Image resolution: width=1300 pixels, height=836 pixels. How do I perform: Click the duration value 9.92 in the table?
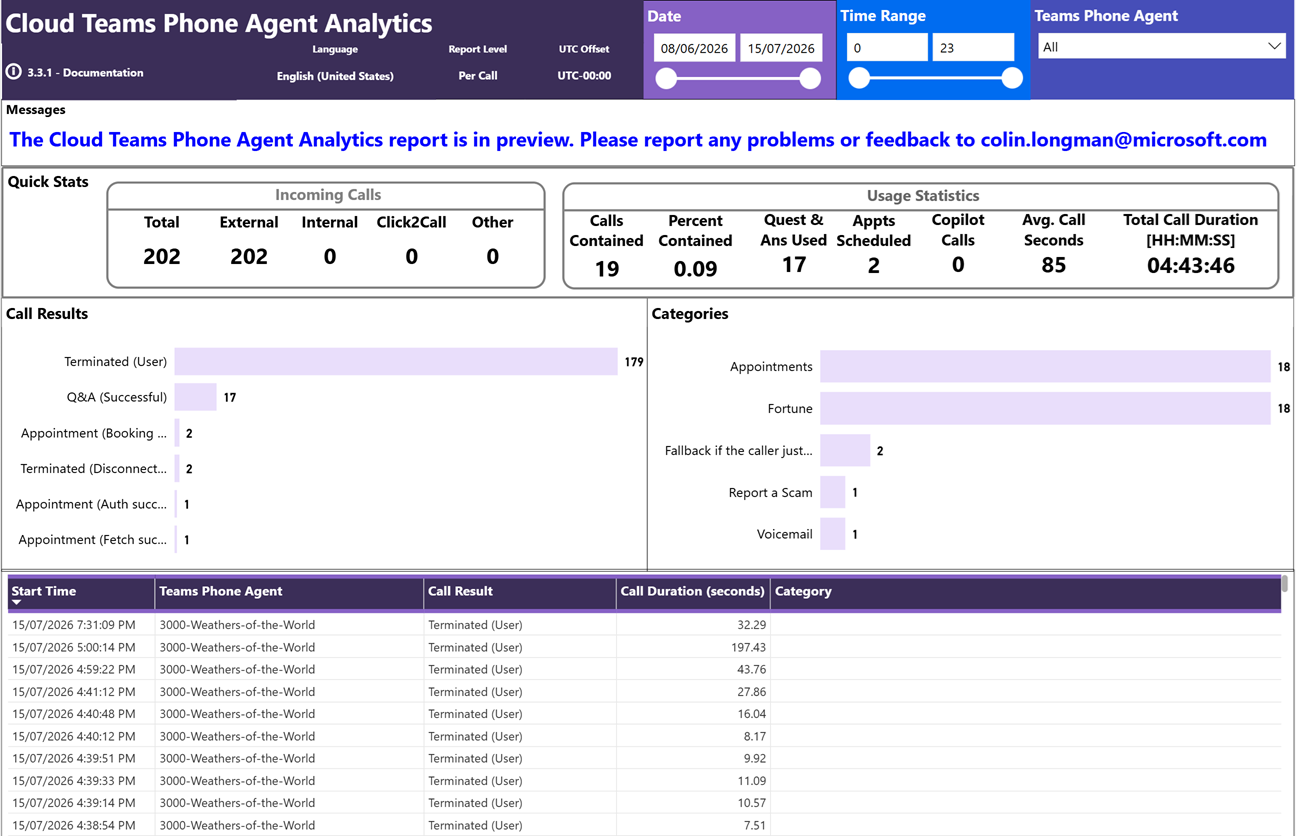tap(754, 759)
